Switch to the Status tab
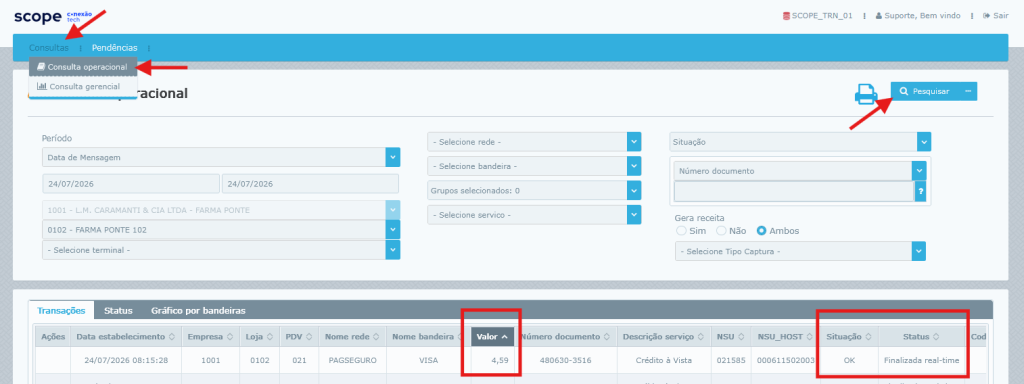 pos(118,310)
